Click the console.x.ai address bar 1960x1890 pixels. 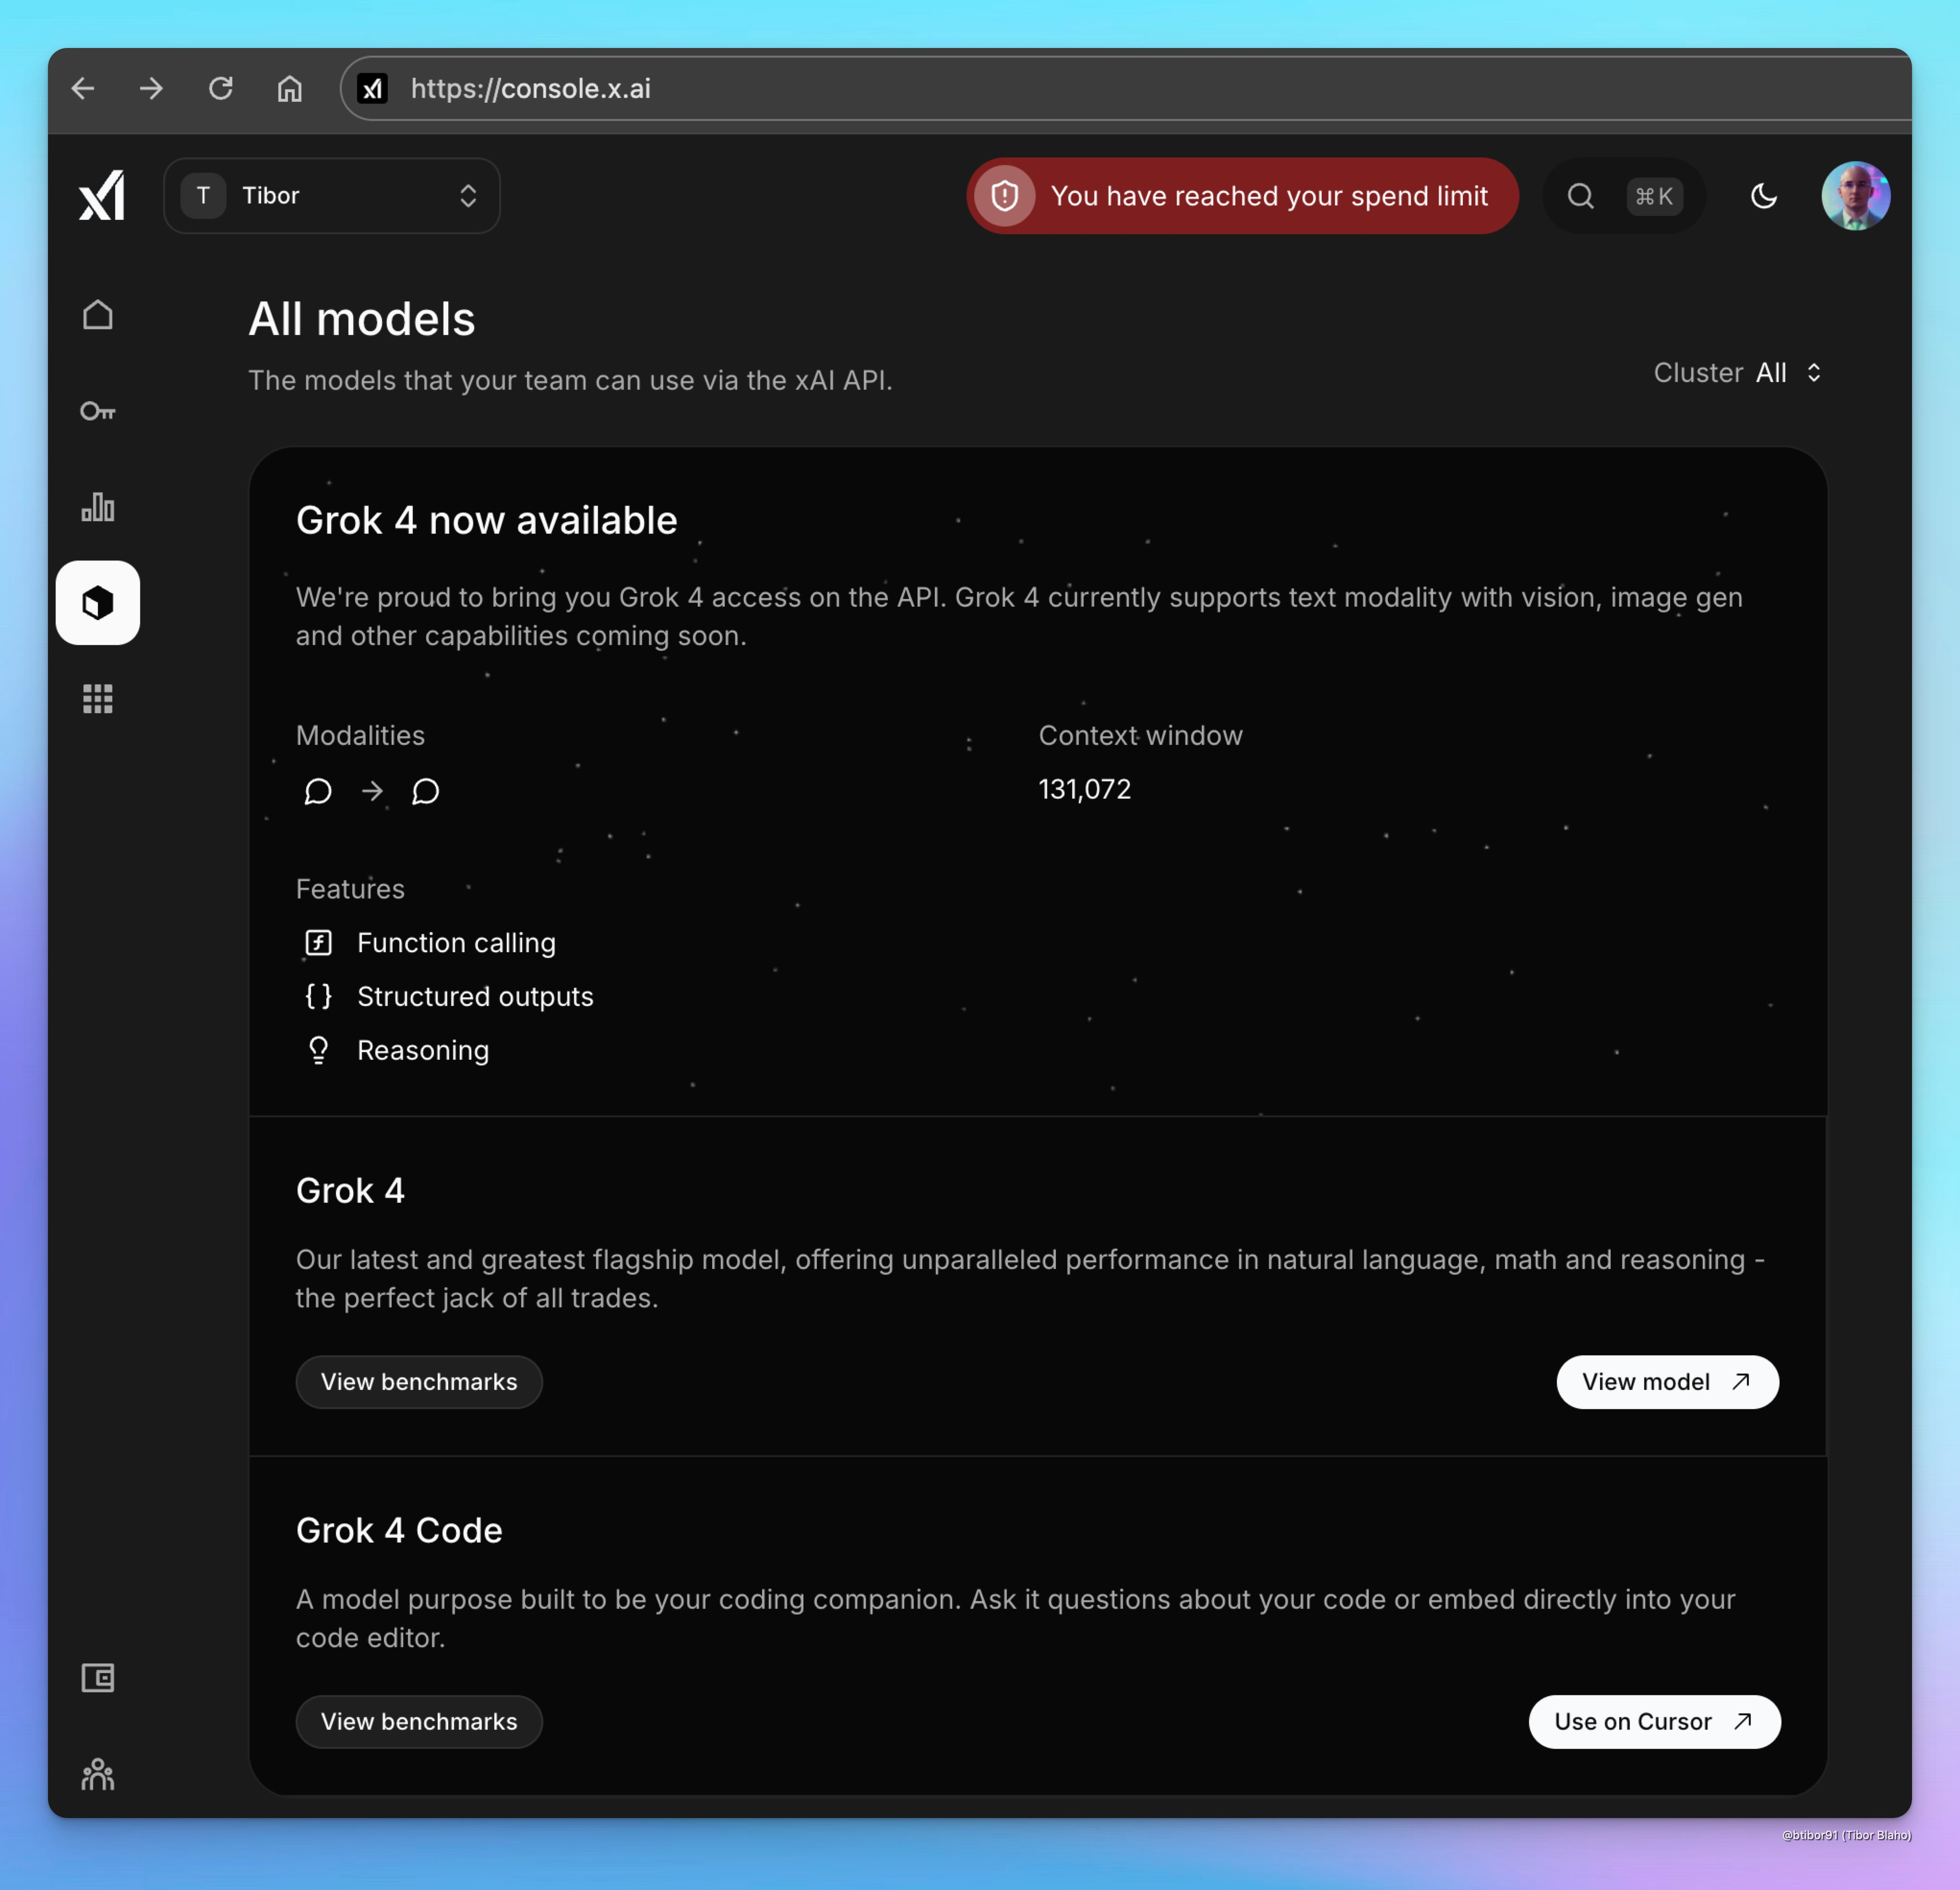pos(1000,89)
